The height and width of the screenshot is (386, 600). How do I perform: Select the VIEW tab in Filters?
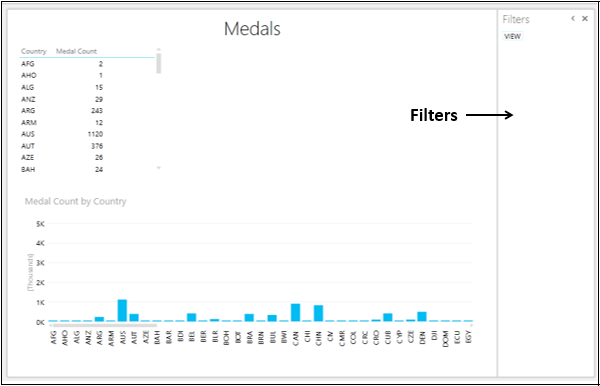[512, 36]
